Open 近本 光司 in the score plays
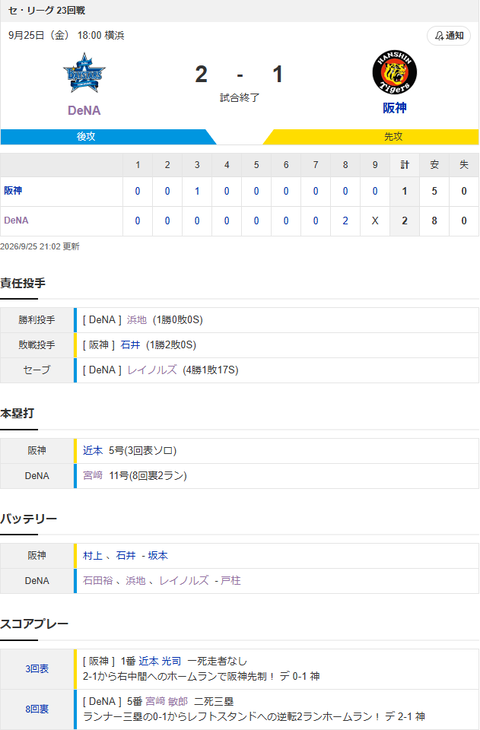 pos(160,661)
